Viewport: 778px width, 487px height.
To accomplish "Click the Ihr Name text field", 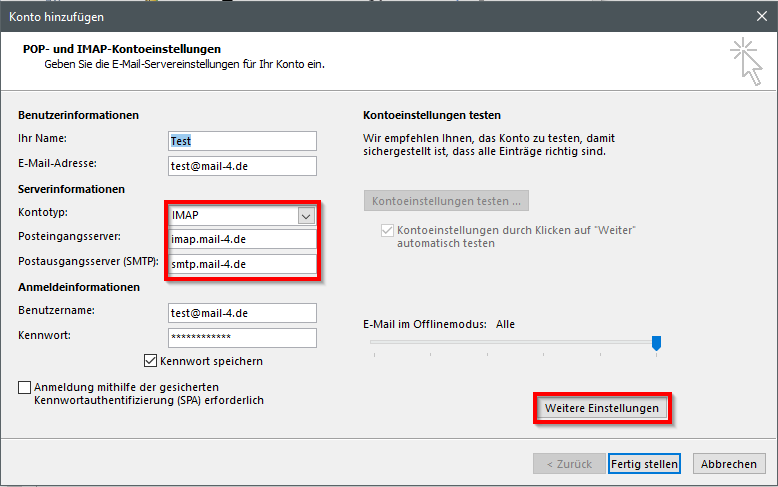I will [243, 141].
